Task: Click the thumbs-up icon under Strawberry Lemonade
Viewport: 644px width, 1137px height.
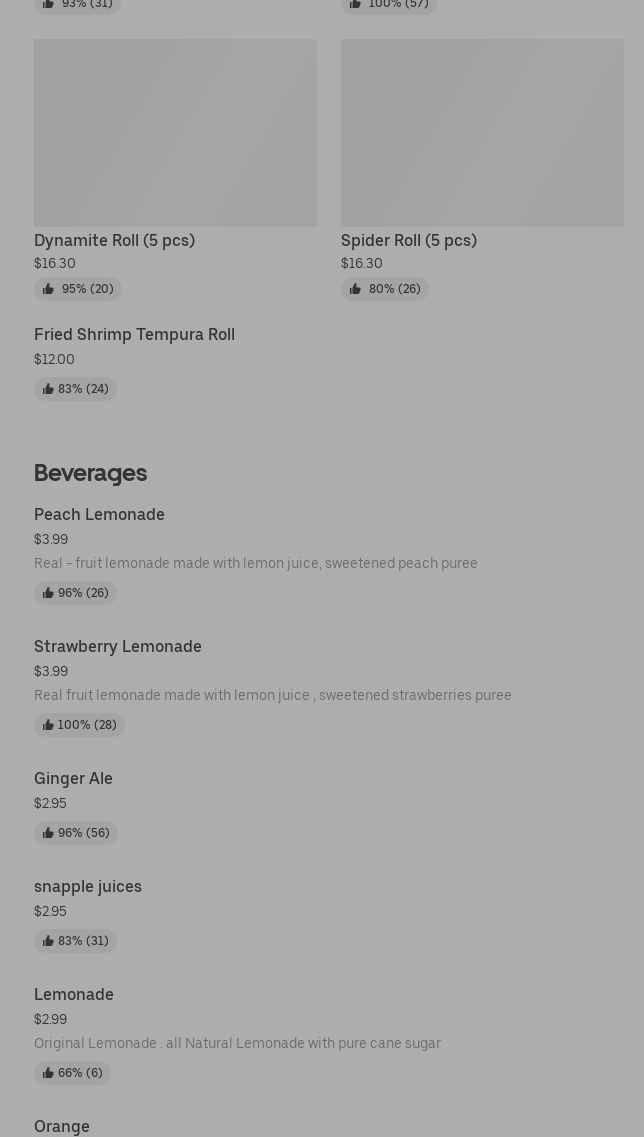Action: tap(48, 725)
